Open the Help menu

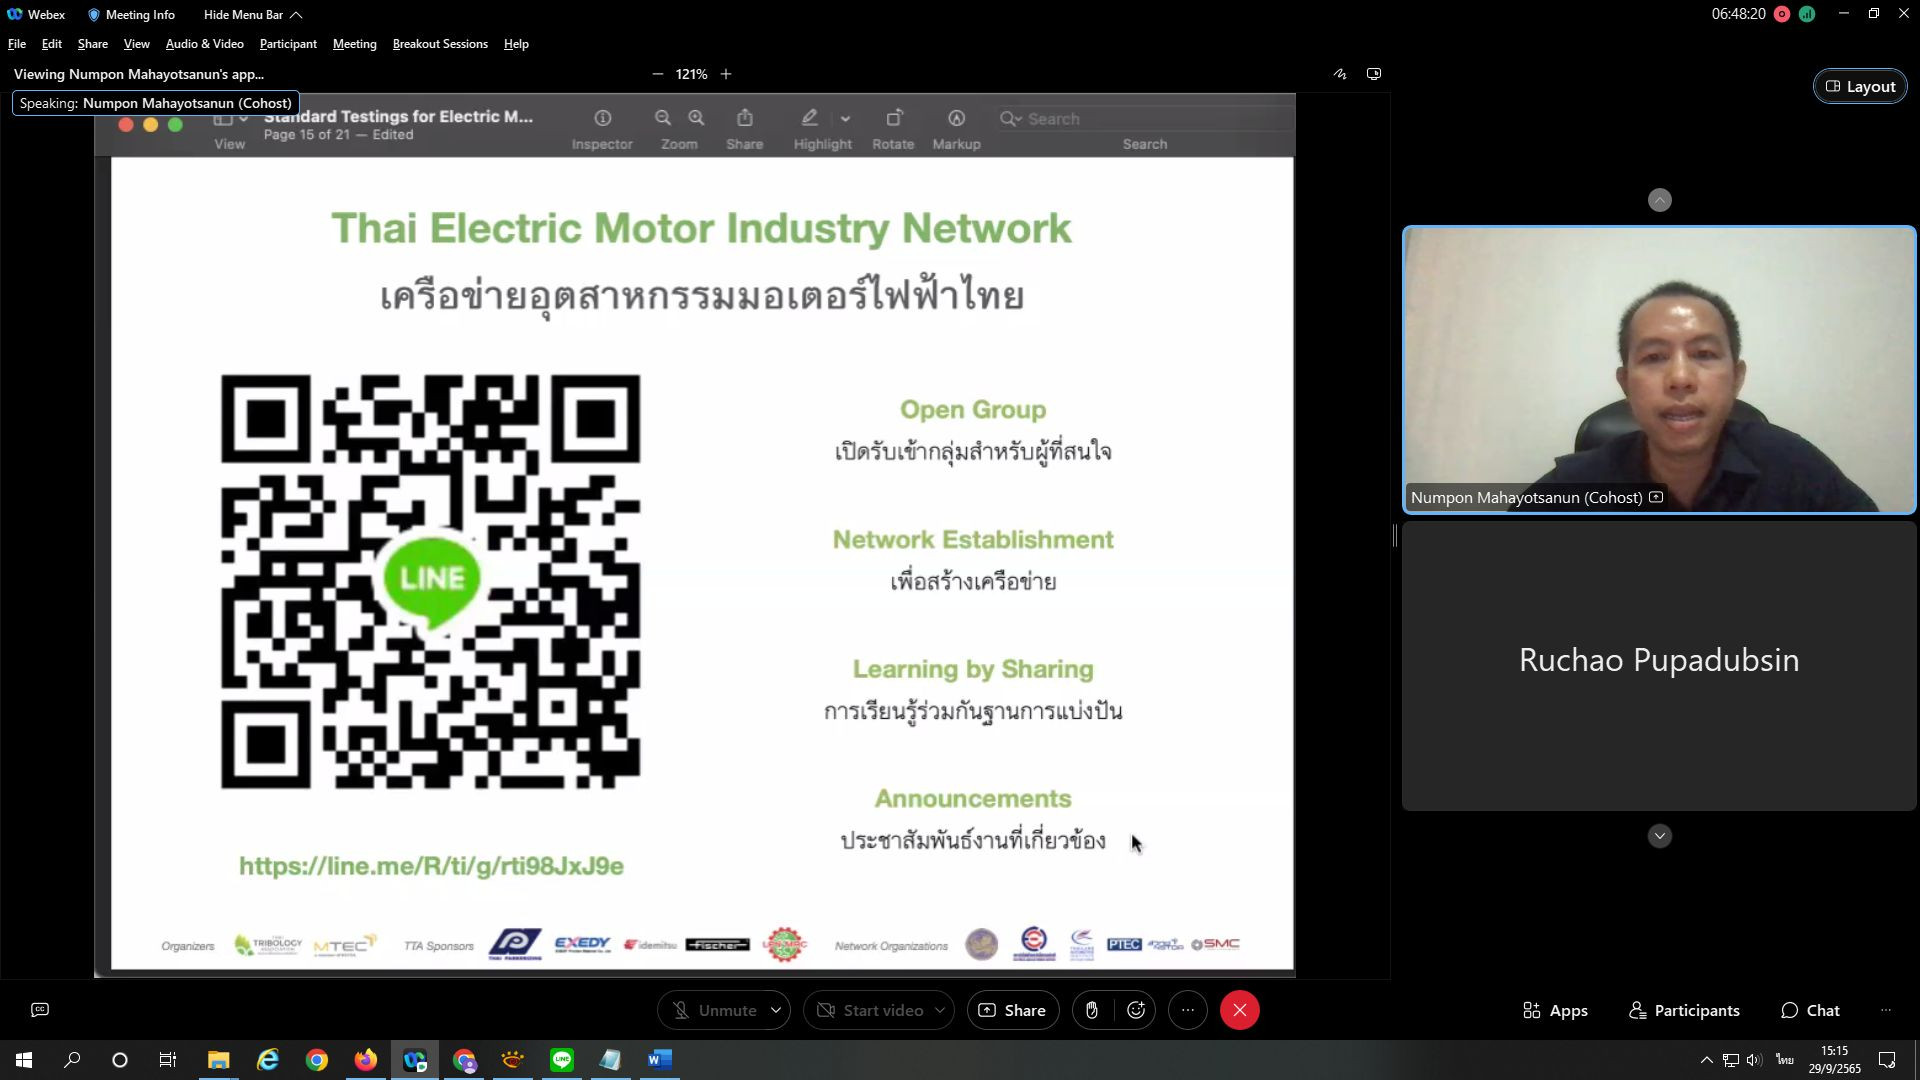pos(516,44)
